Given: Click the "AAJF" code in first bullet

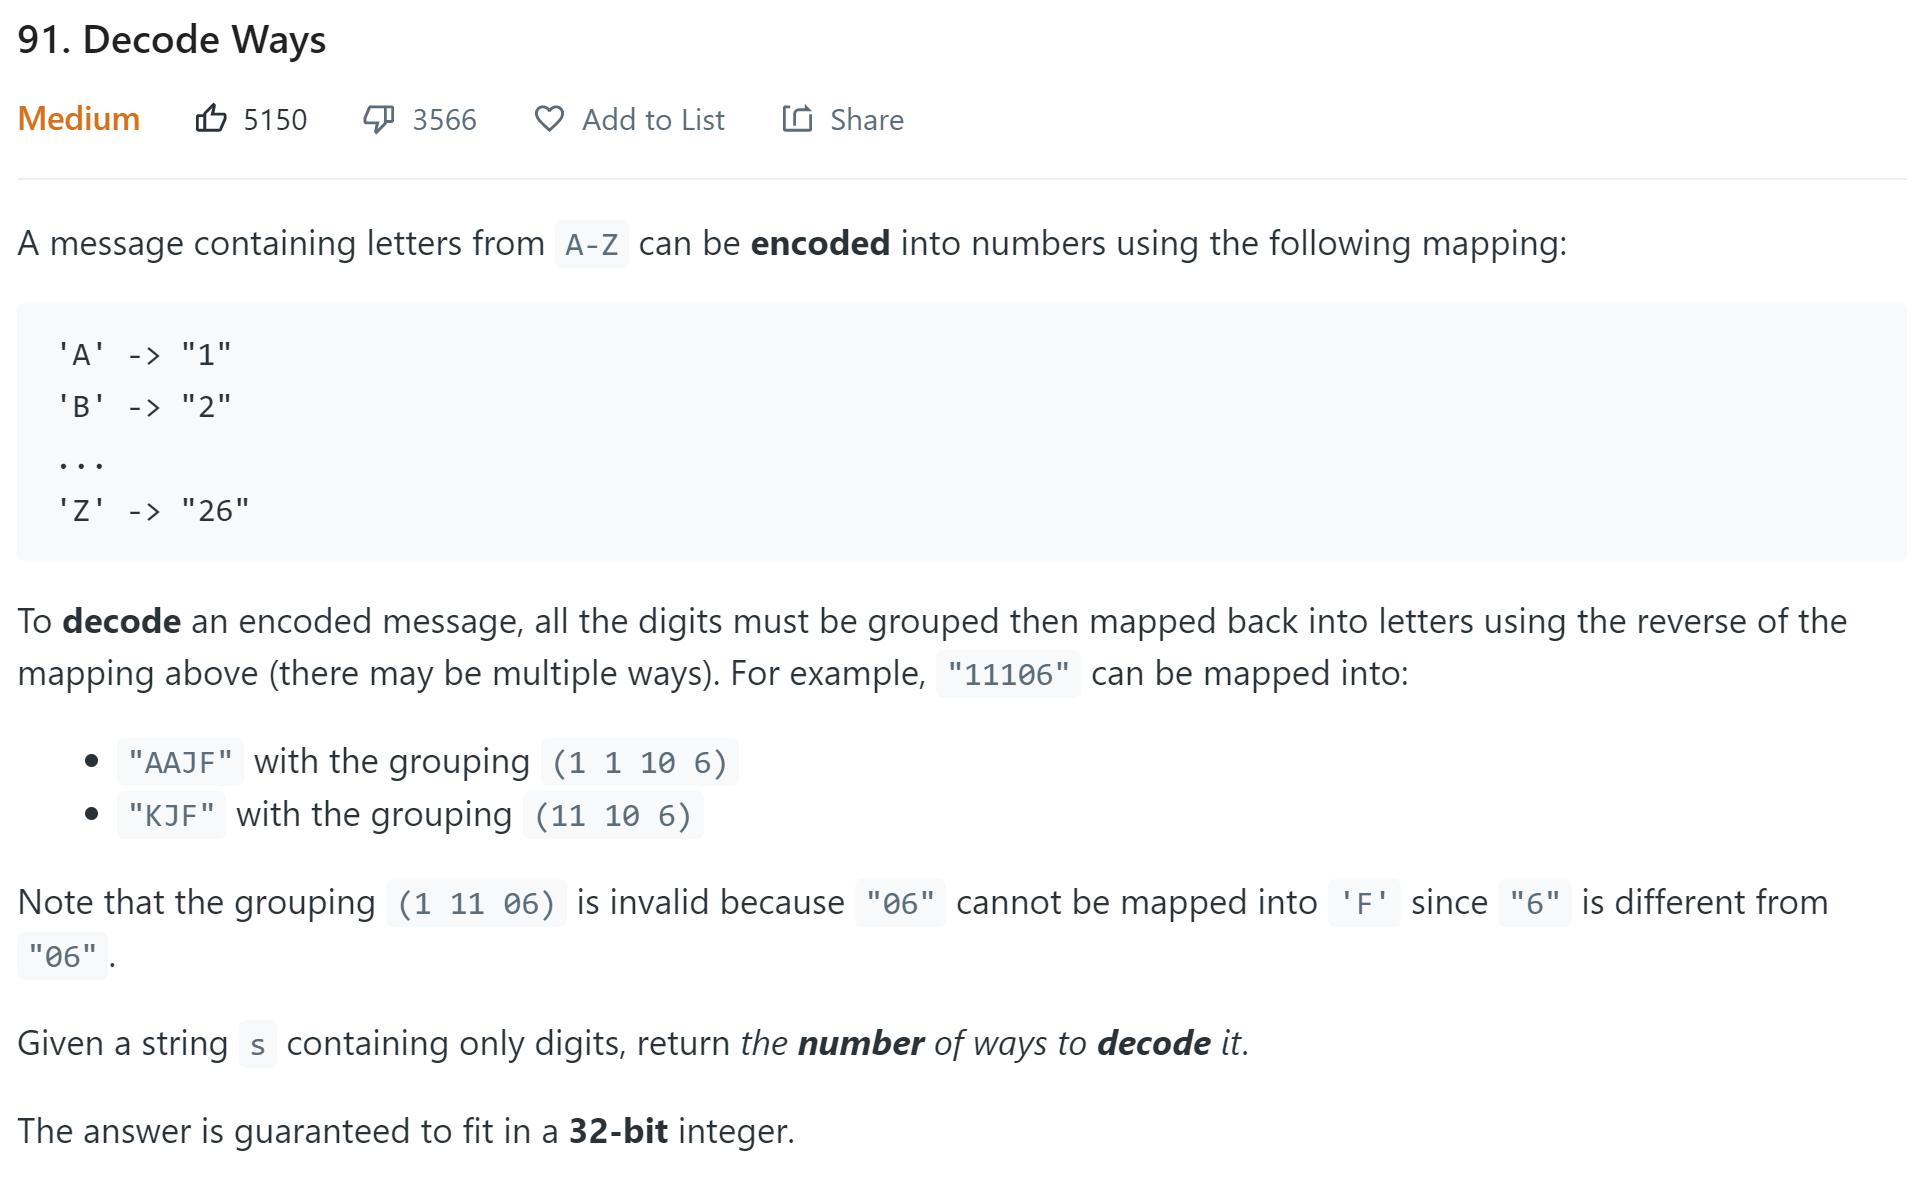Looking at the screenshot, I should pyautogui.click(x=180, y=763).
